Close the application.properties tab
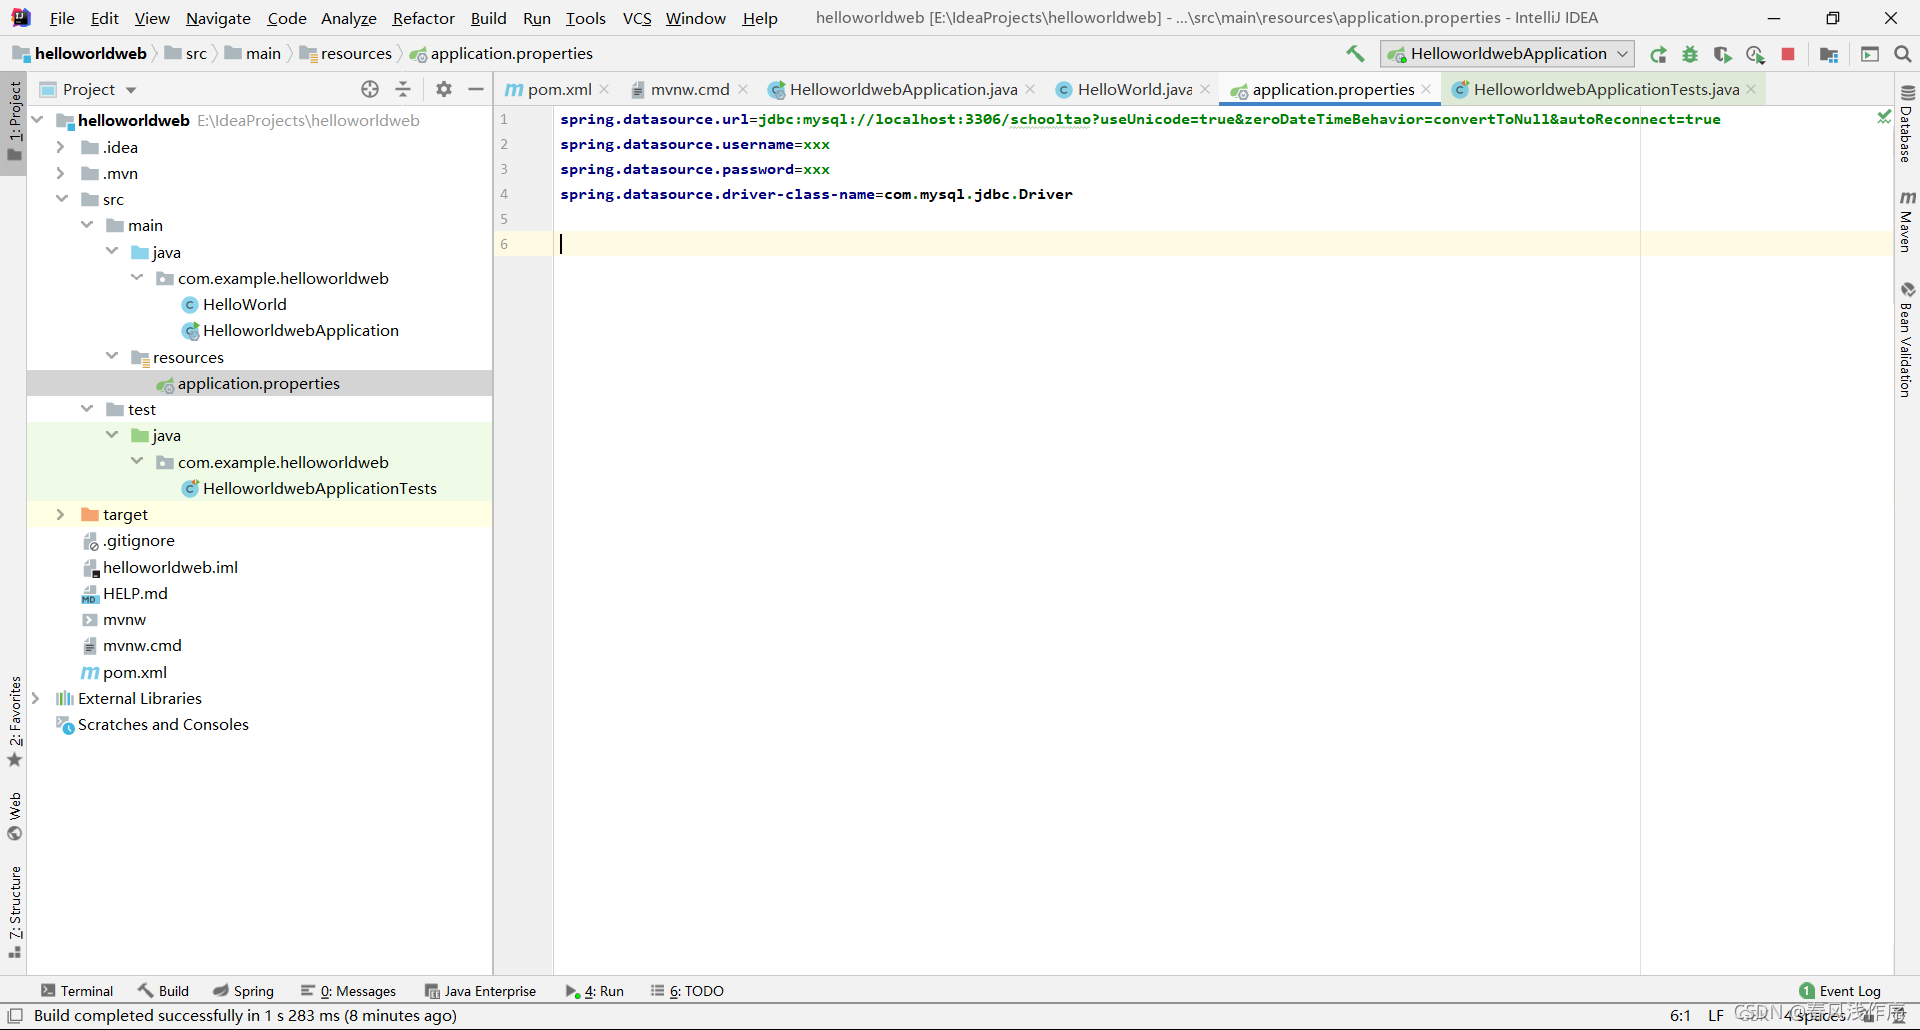The height and width of the screenshot is (1030, 1920). (x=1426, y=89)
